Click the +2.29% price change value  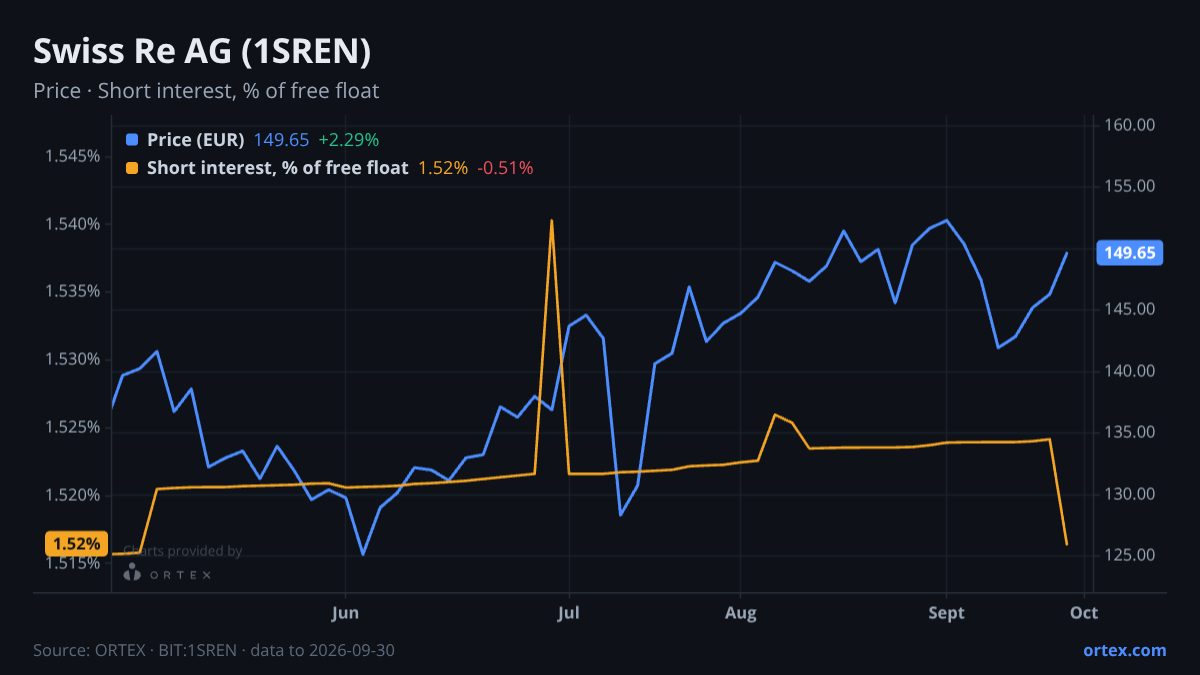pos(348,140)
